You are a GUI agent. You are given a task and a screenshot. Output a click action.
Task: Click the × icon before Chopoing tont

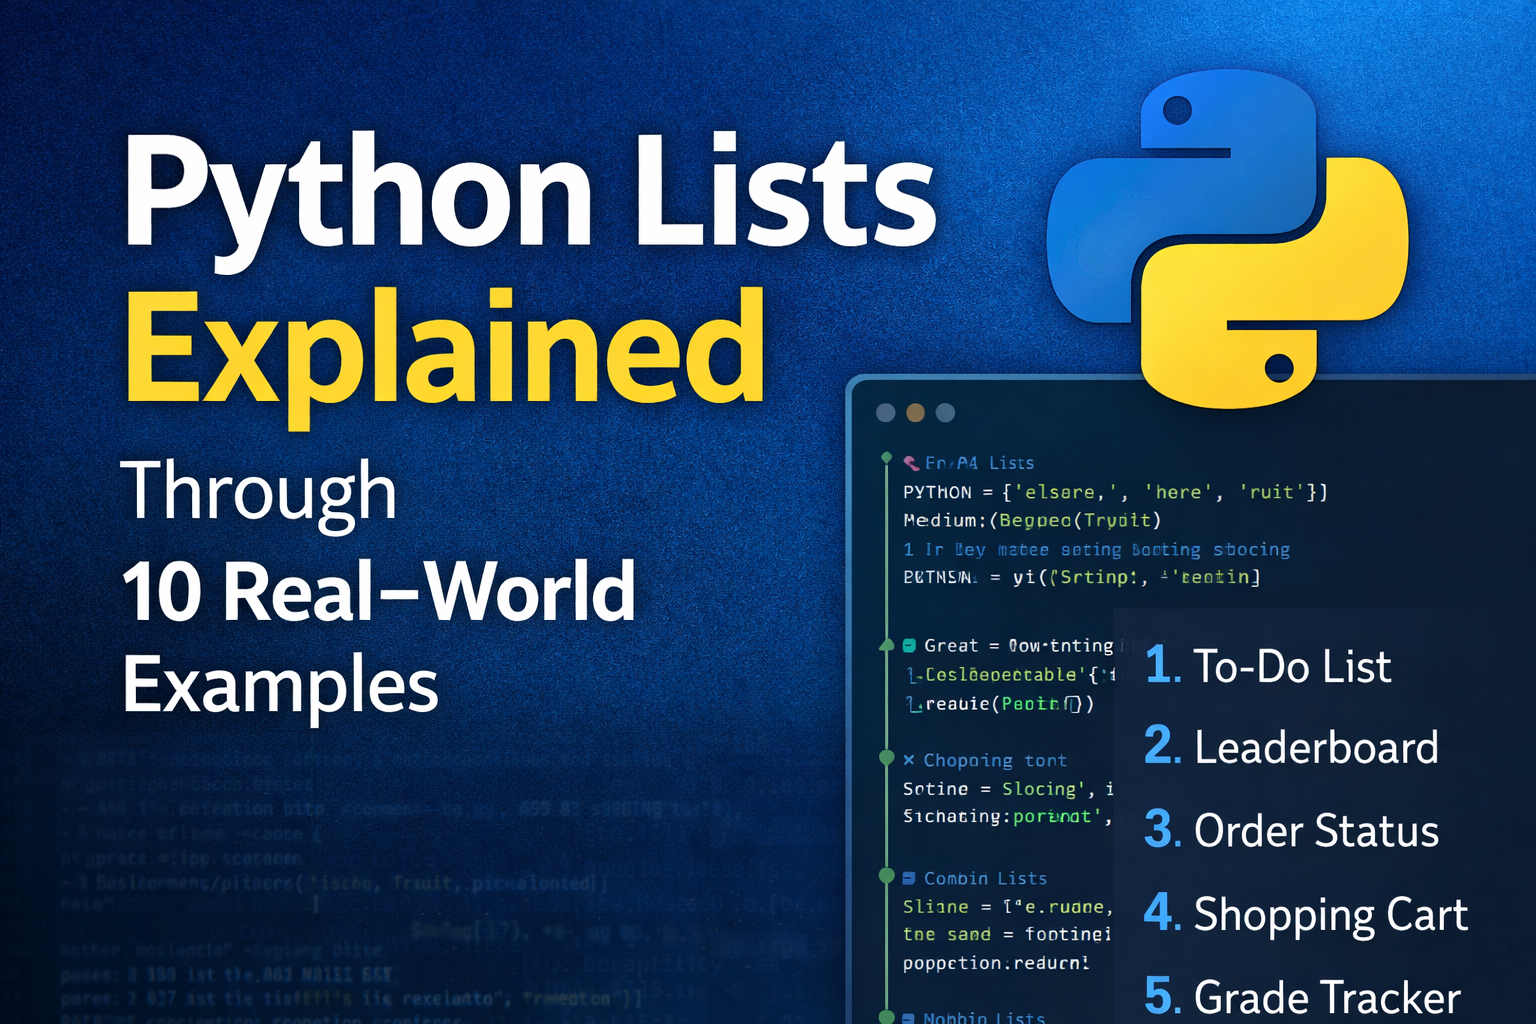click(x=908, y=760)
